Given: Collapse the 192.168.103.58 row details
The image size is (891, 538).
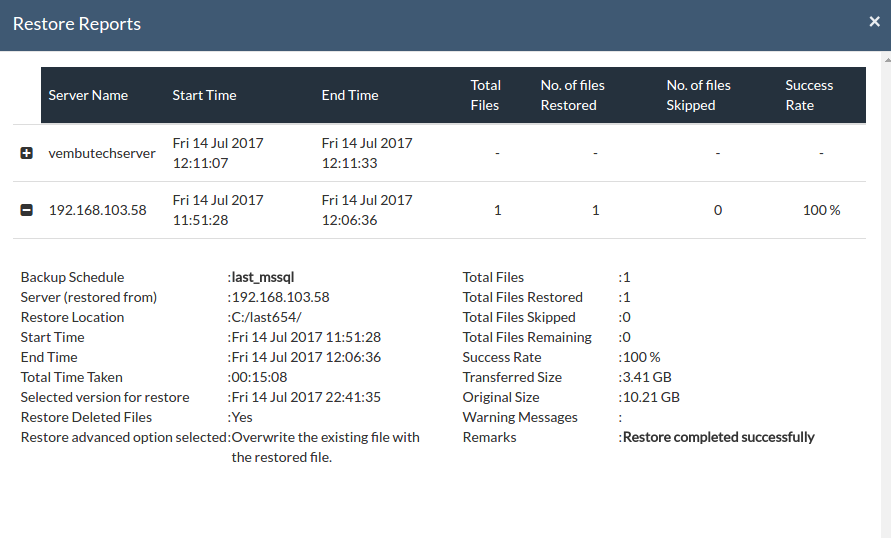Looking at the screenshot, I should 26,210.
